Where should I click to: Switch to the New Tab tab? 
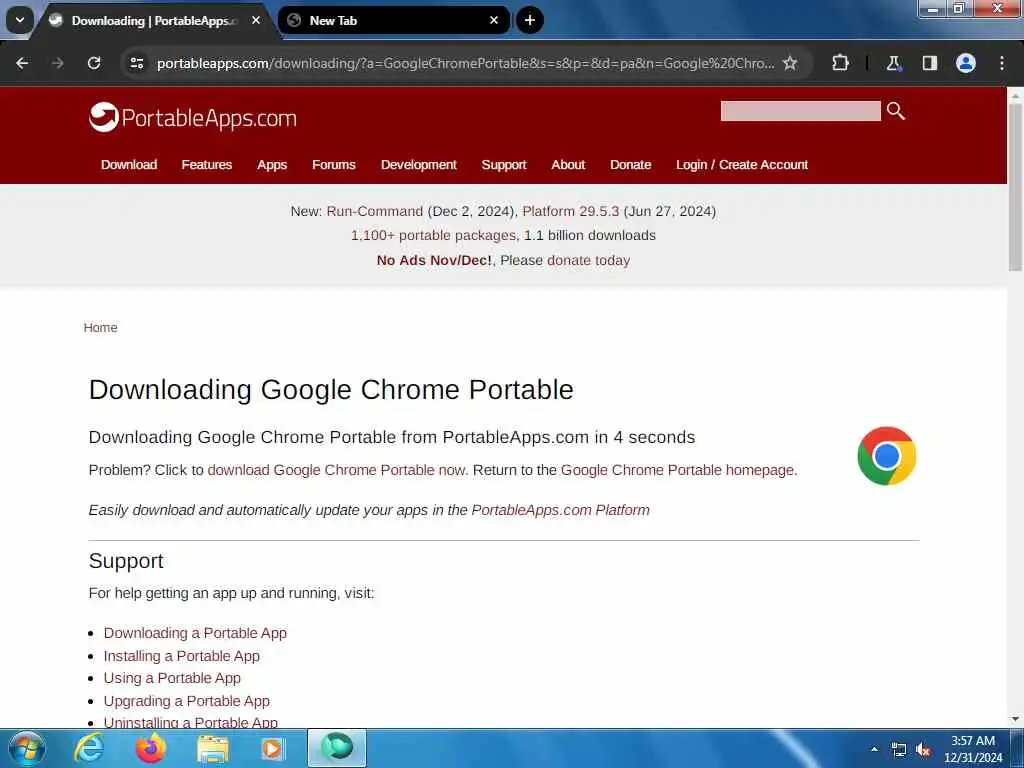click(392, 20)
